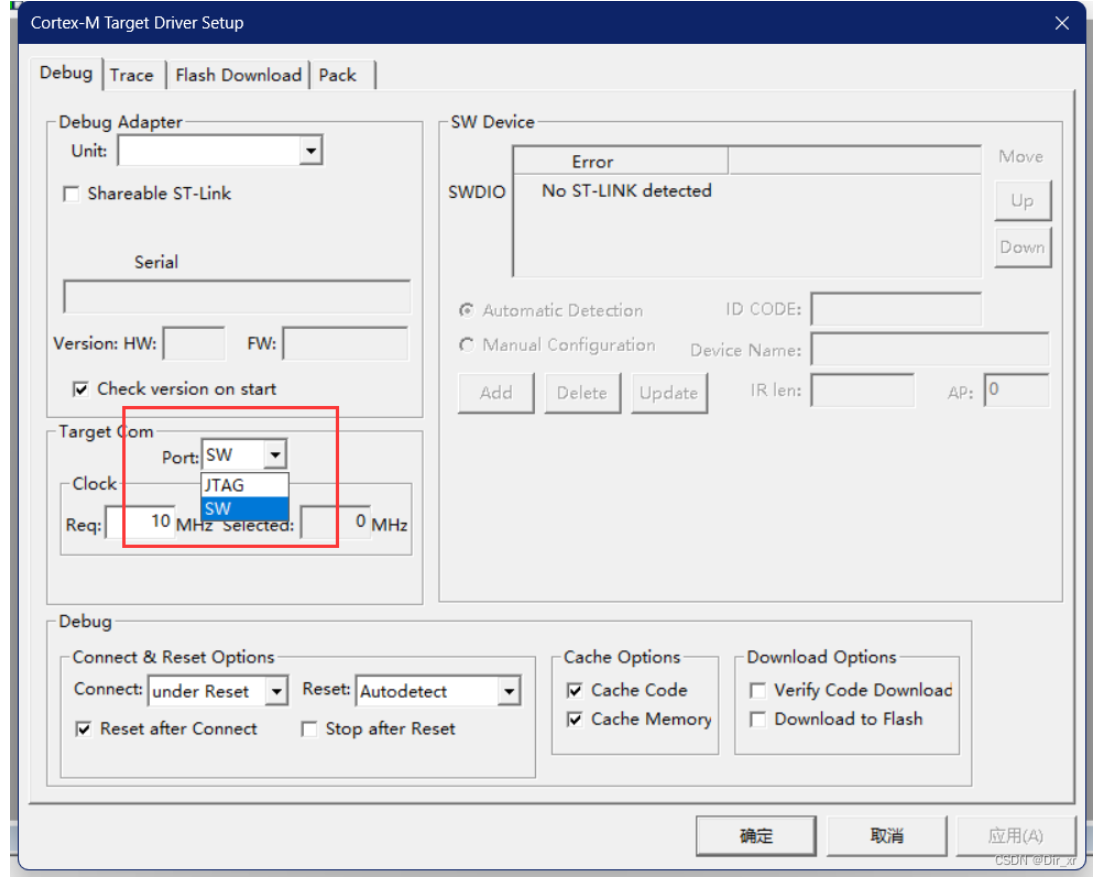Choose JTAG from the Port list

coord(245,485)
